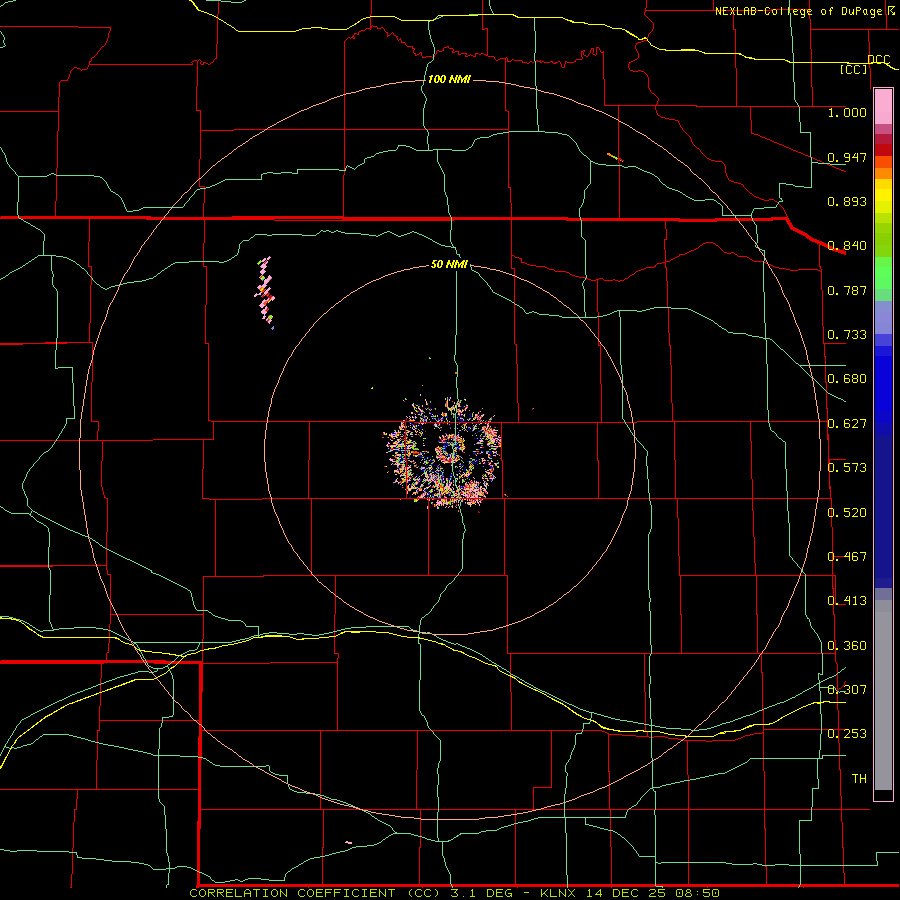This screenshot has height=900, width=900.
Task: Click the 0.253 scale value
Action: click(847, 734)
